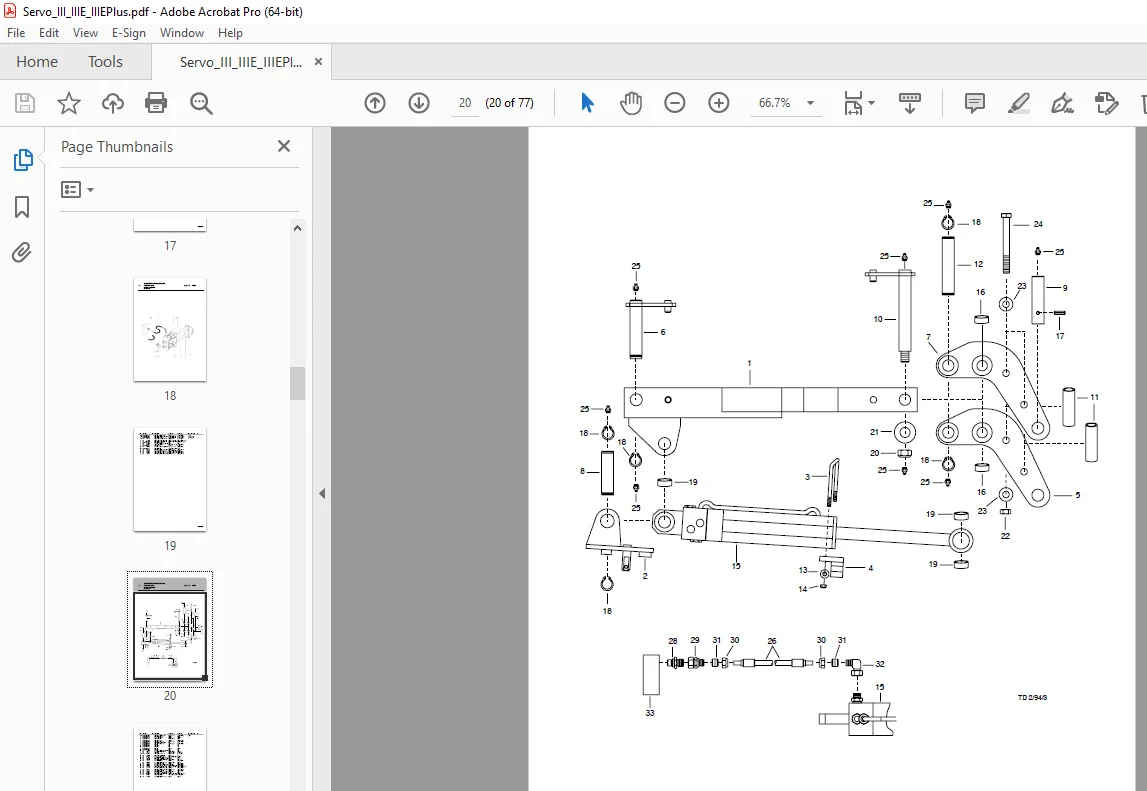Click the page number input field
This screenshot has height=791, width=1147.
click(465, 103)
